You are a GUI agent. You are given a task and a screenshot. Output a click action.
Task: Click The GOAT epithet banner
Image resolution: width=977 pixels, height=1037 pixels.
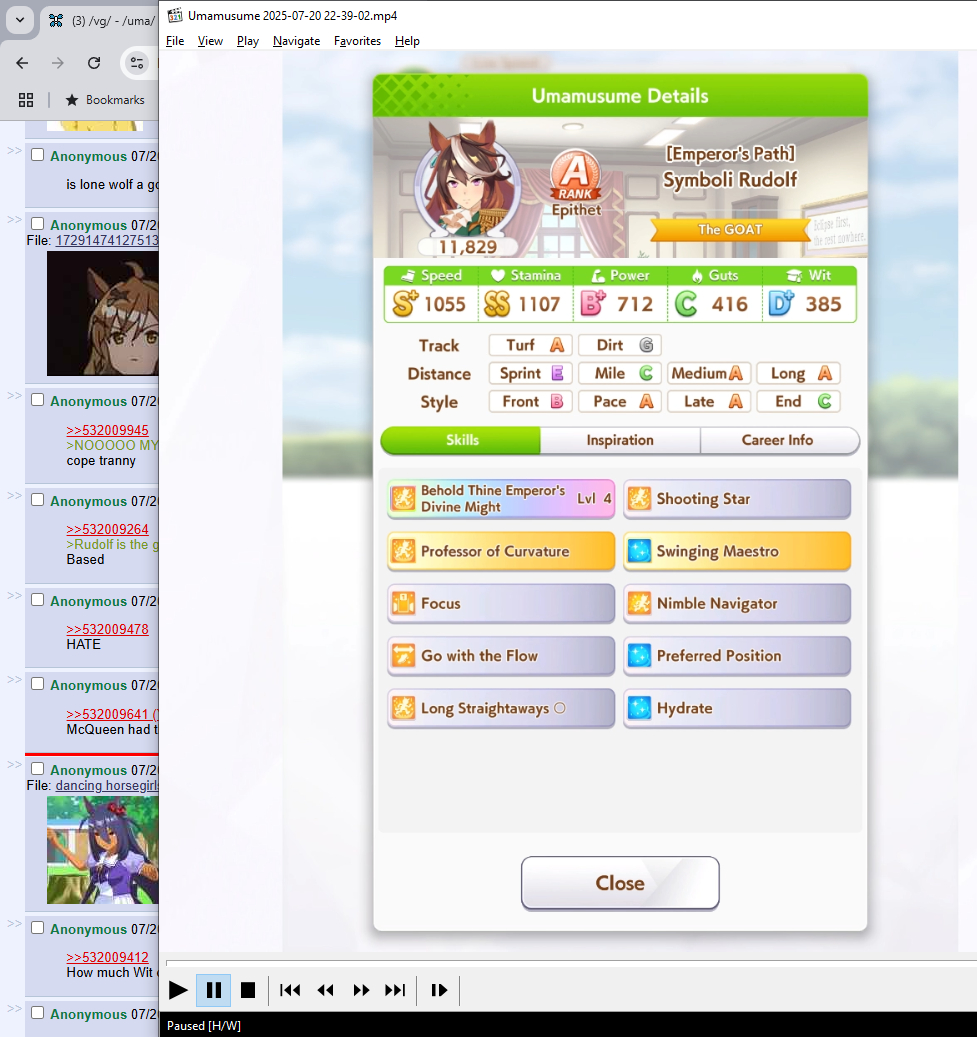(730, 229)
